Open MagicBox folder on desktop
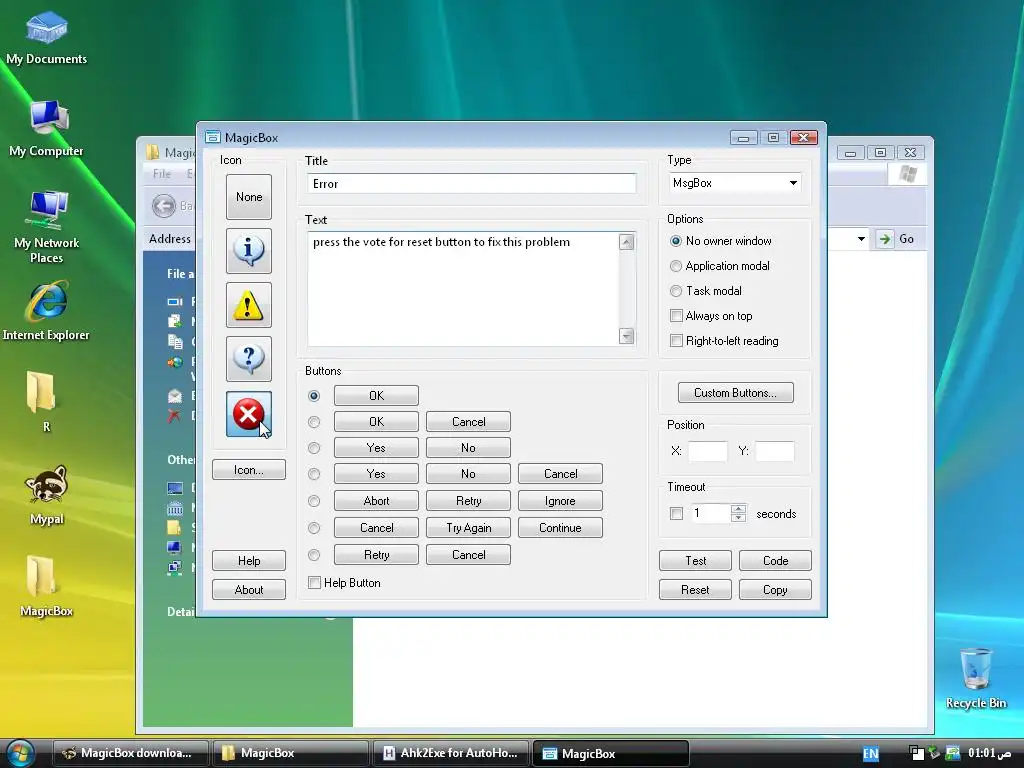Screen dimensions: 1024x768 (46, 586)
